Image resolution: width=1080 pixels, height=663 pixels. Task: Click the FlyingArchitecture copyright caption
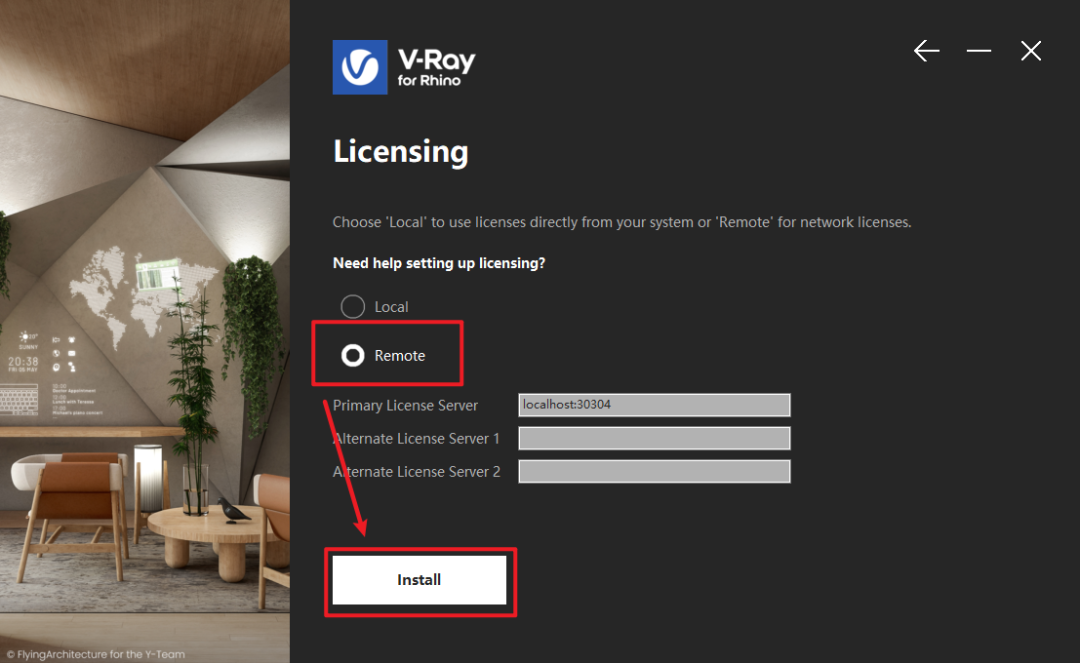pos(96,654)
